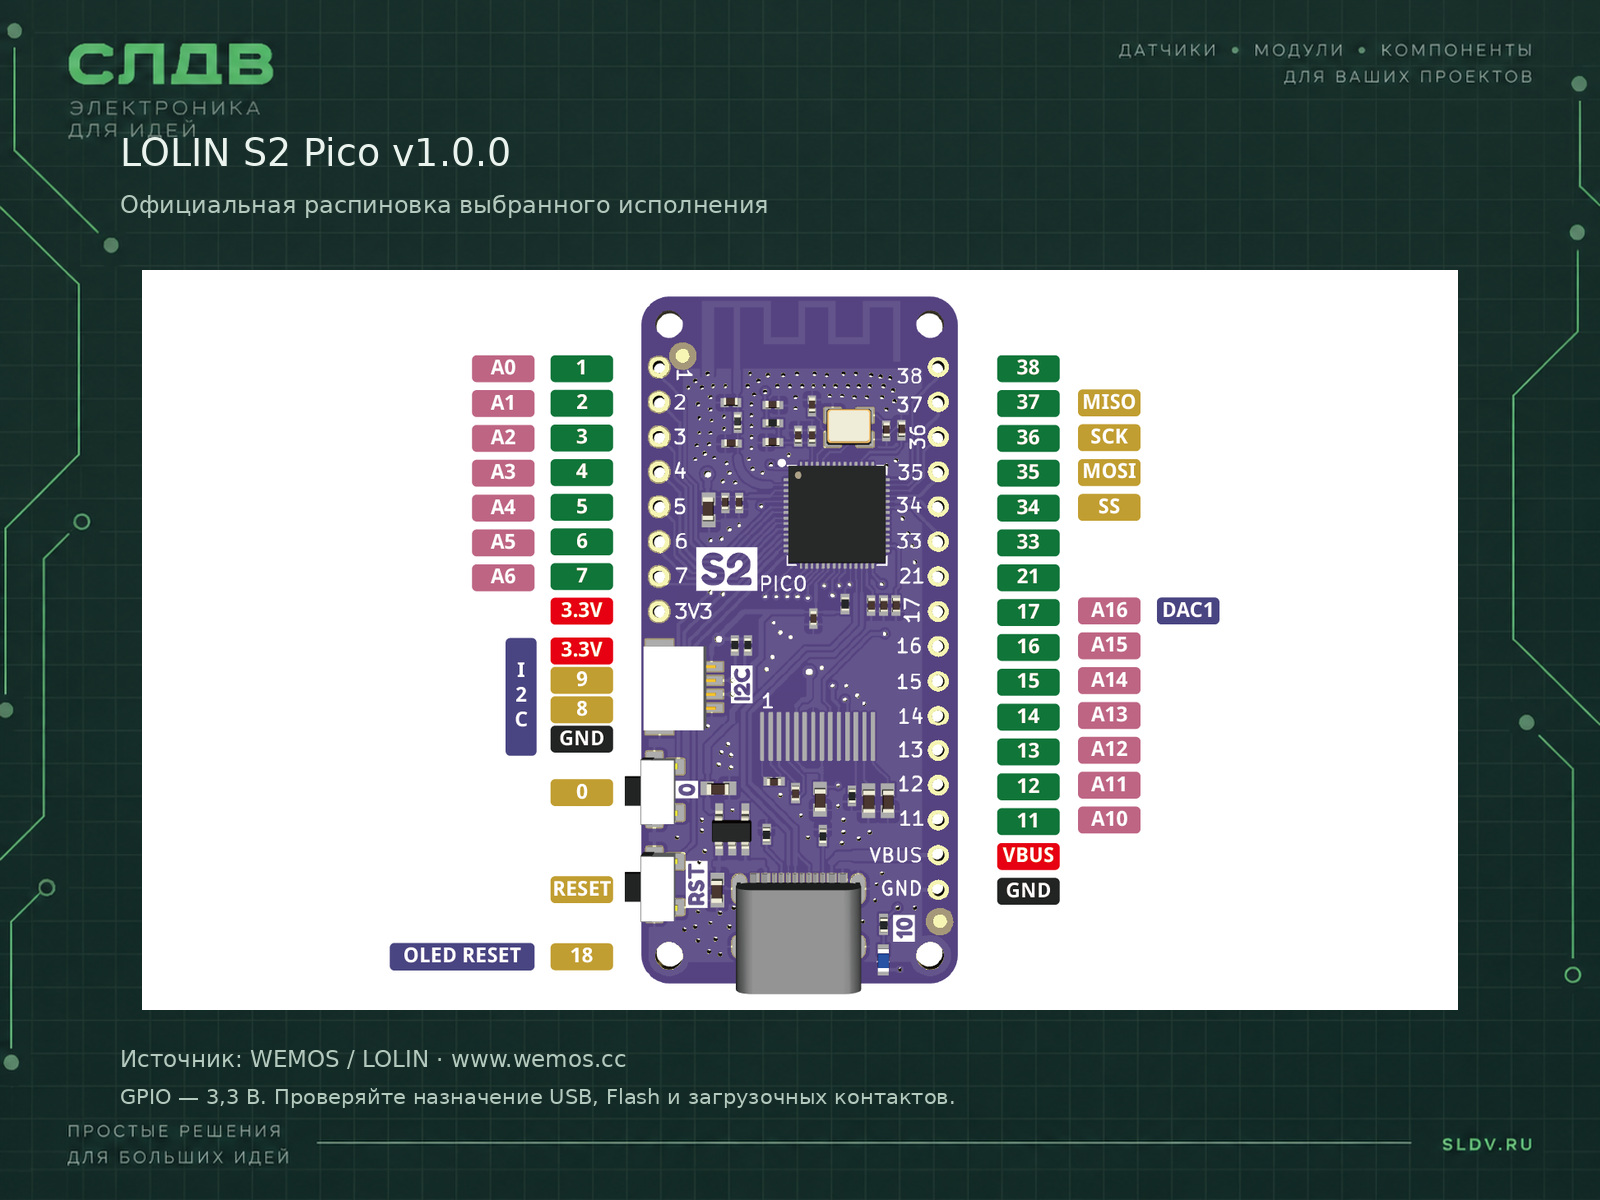Click the yellow MOSI label
The height and width of the screenshot is (1200, 1600).
(1109, 472)
